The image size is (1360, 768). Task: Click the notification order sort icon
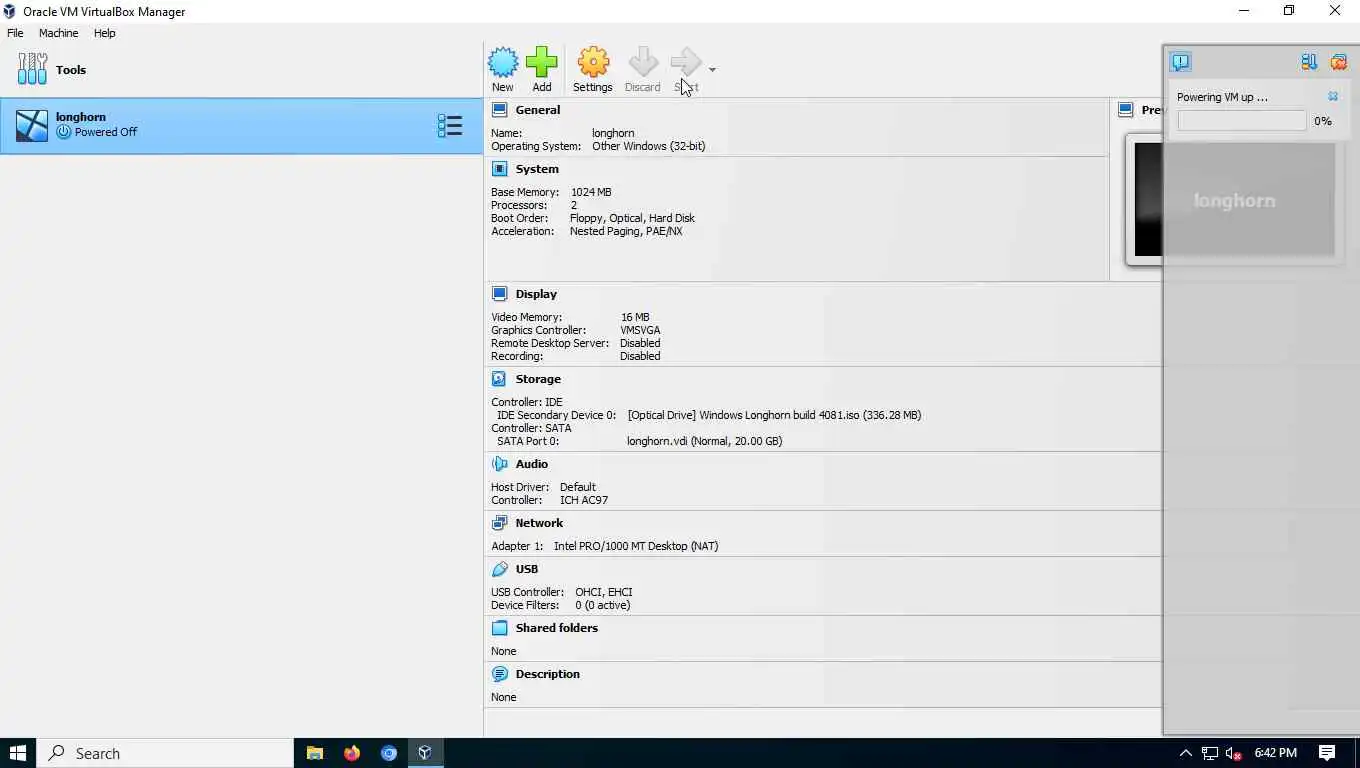pos(1309,62)
